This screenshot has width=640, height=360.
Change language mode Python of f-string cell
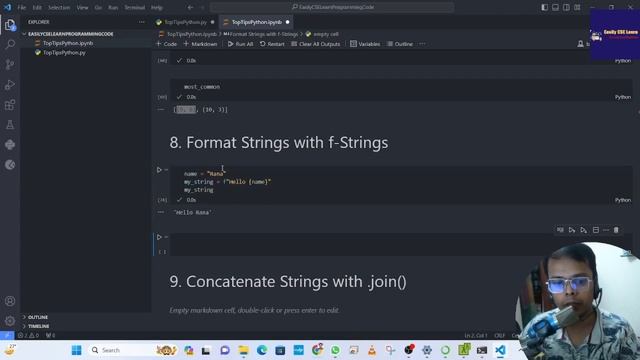622,200
